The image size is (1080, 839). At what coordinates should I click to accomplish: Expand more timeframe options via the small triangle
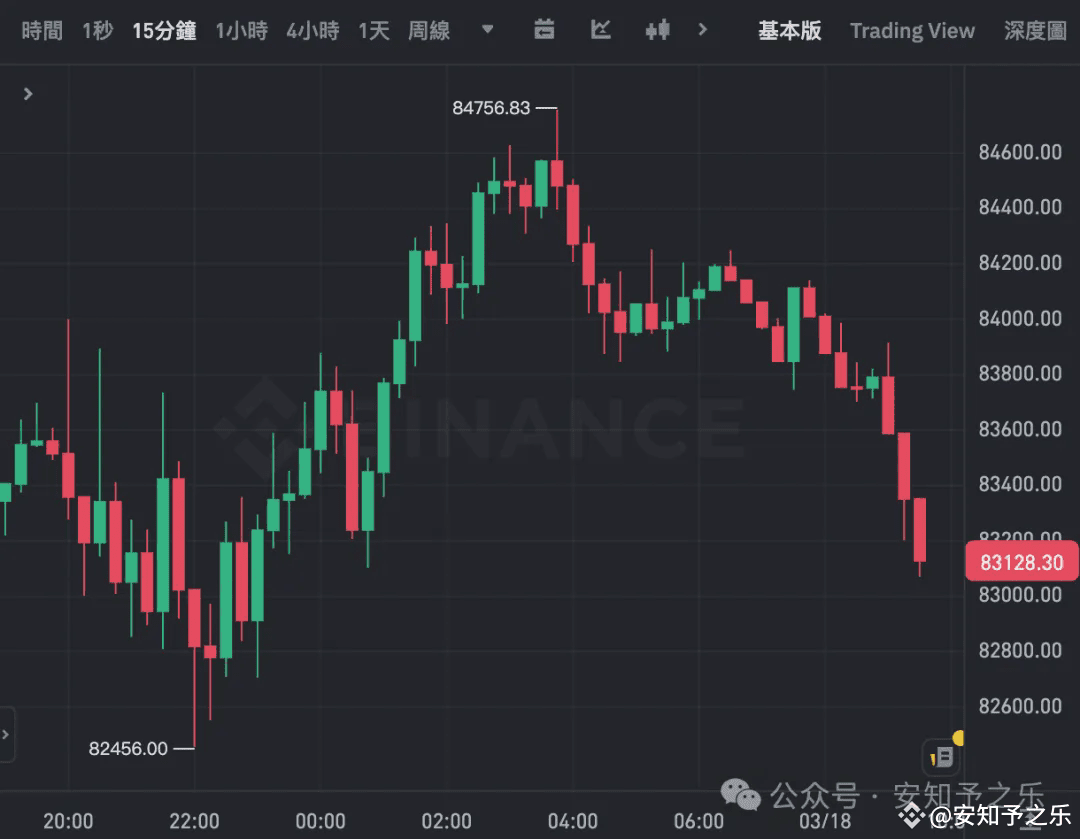(x=487, y=31)
